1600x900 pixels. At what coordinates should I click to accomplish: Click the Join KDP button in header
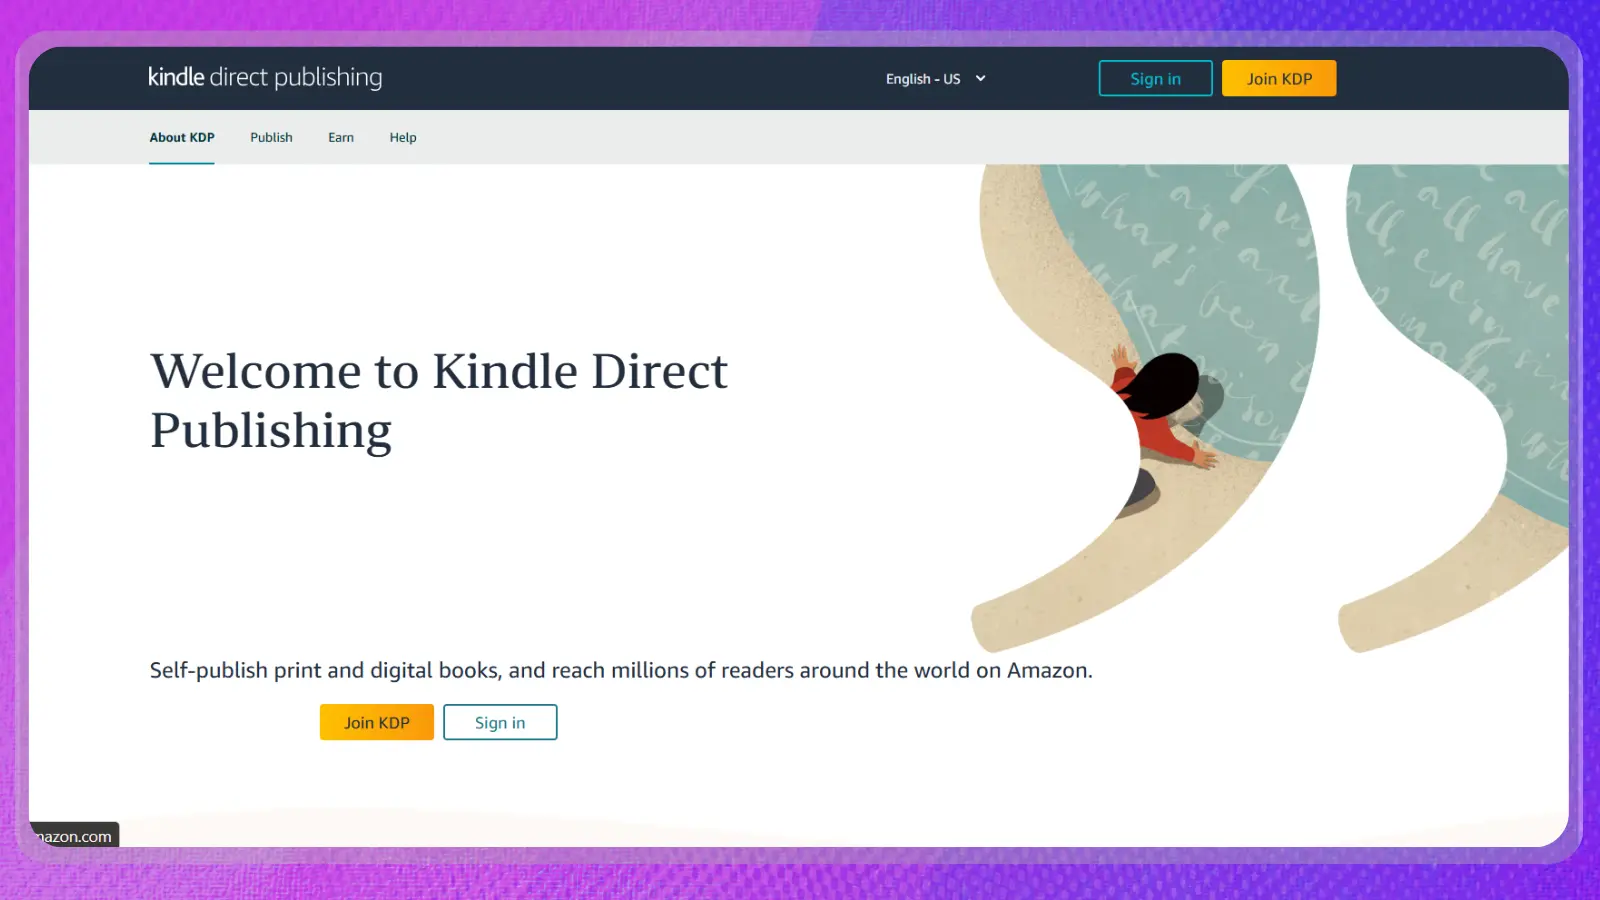pos(1279,79)
